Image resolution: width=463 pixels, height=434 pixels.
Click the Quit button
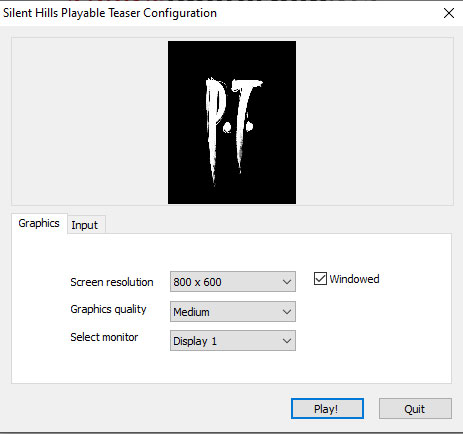415,409
